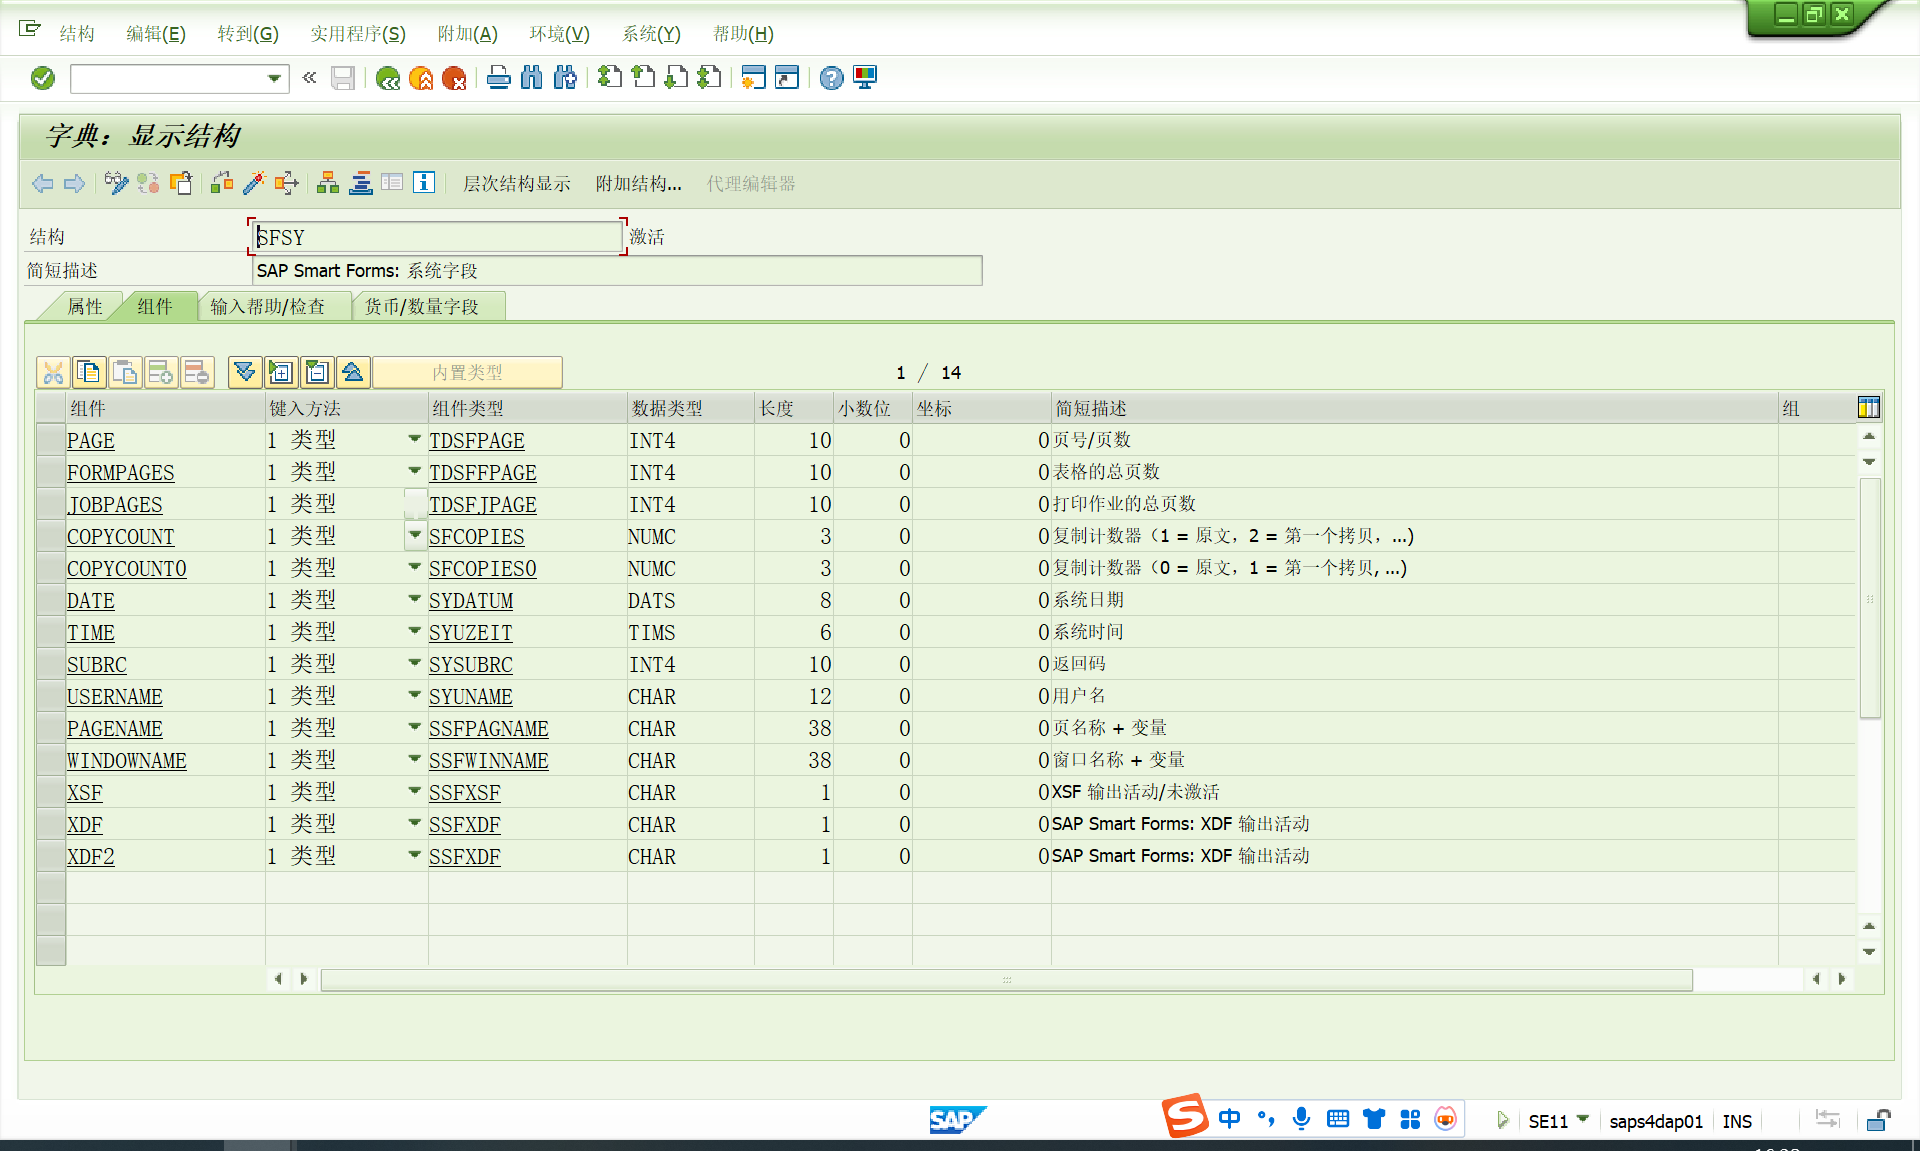Click the 层次结构显示 button

[x=517, y=184]
